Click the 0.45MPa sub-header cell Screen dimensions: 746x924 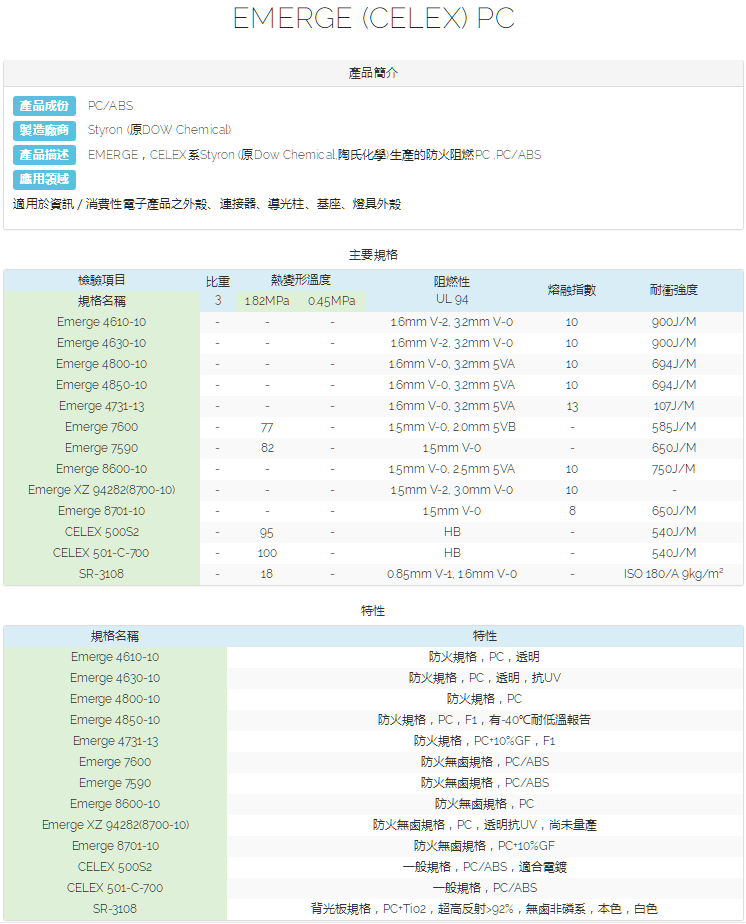click(332, 301)
